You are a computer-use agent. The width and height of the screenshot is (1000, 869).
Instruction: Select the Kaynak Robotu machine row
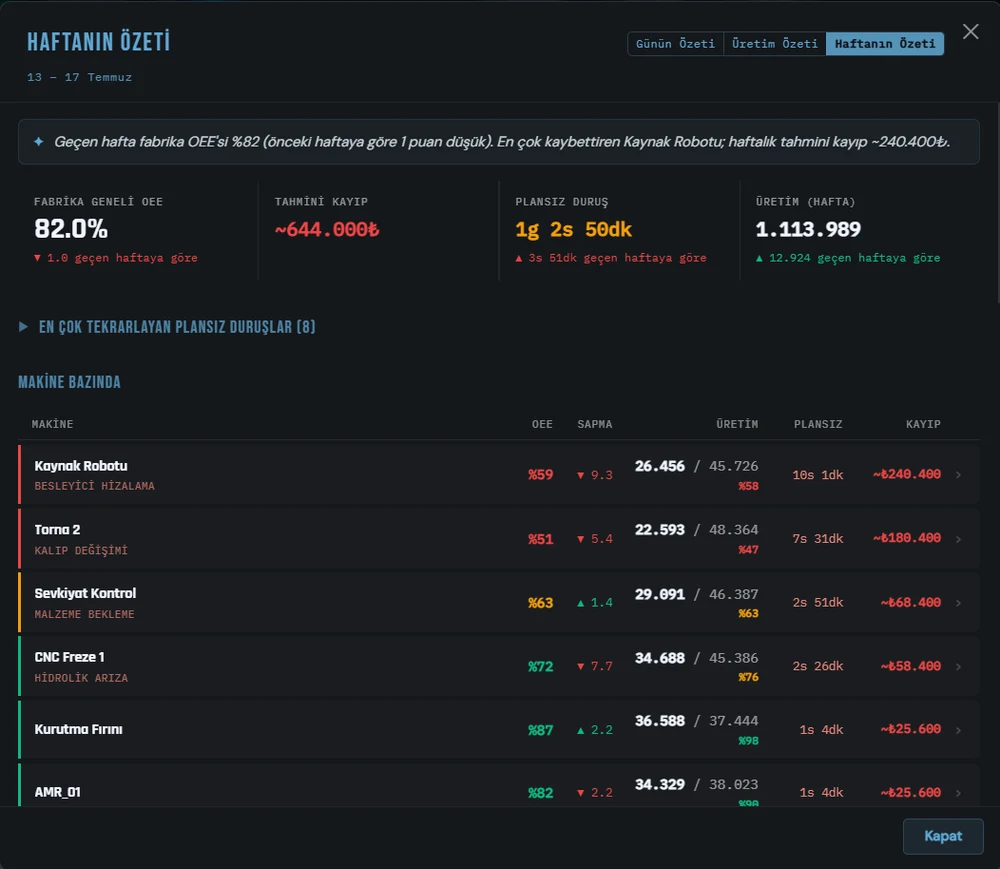(499, 475)
